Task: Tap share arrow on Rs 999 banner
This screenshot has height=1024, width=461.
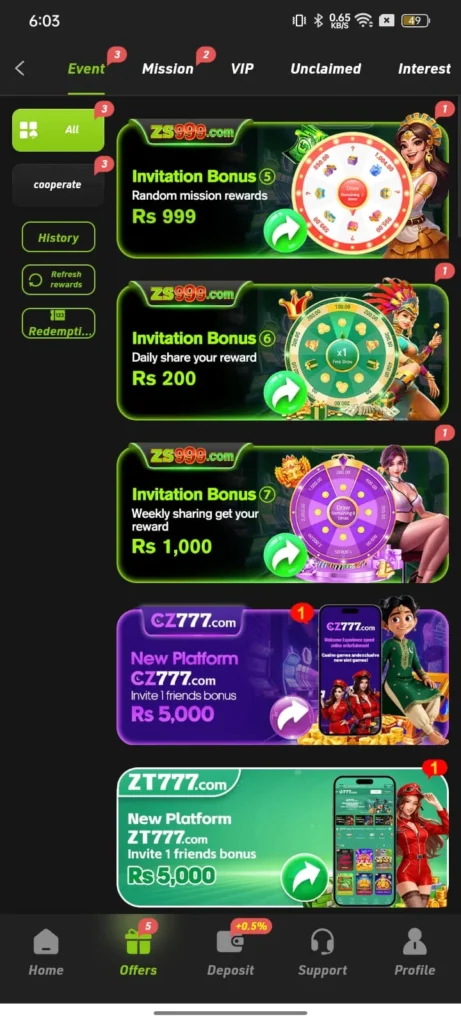Action: coord(285,230)
